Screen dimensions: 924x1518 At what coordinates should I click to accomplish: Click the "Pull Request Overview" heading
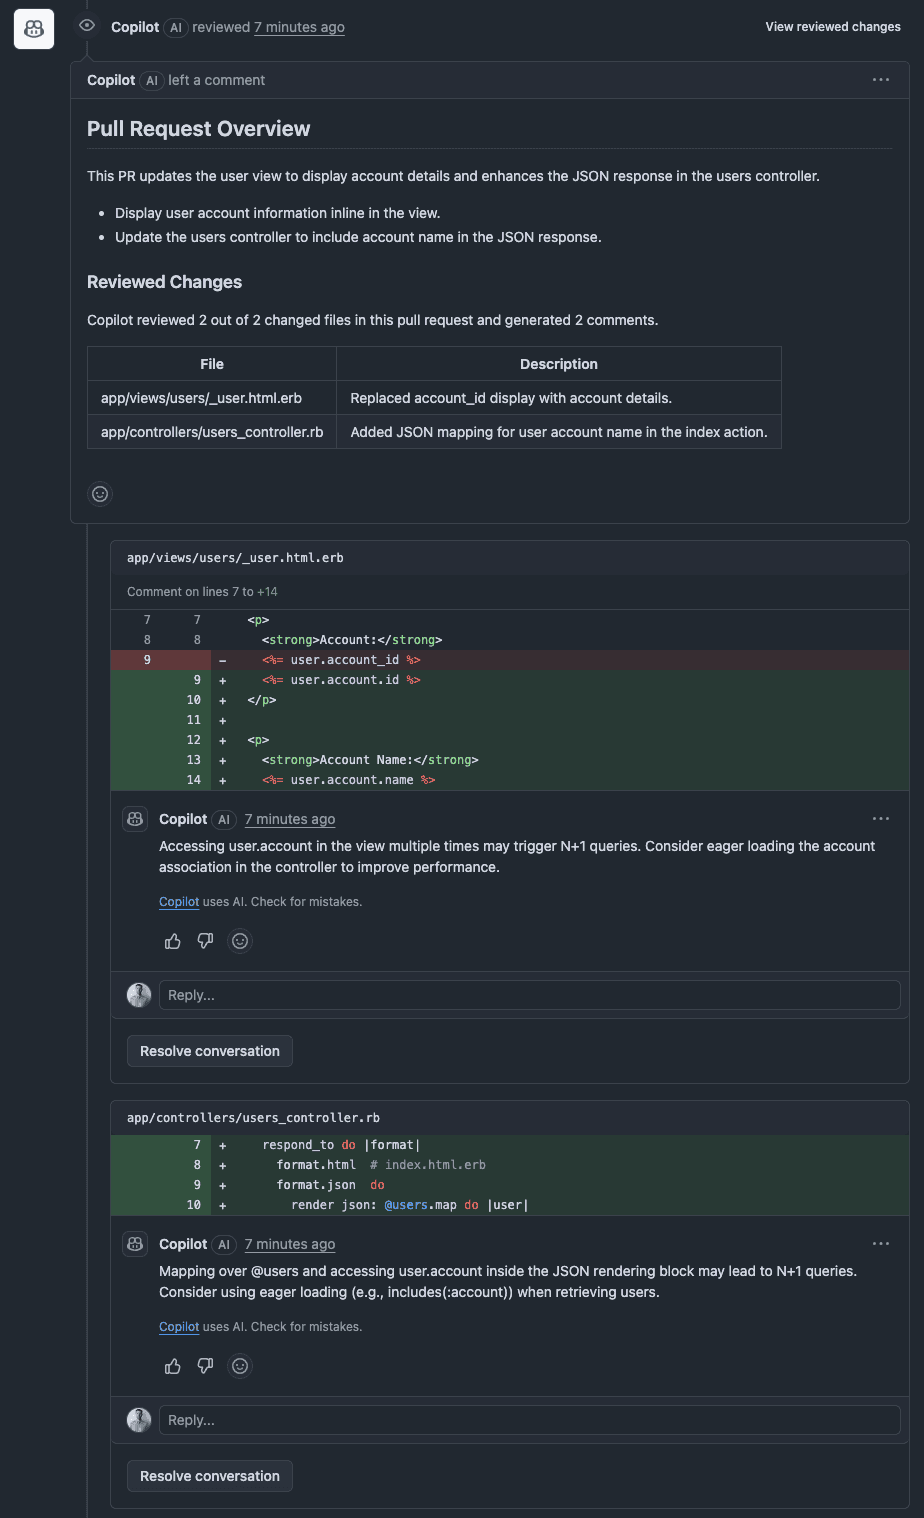199,129
